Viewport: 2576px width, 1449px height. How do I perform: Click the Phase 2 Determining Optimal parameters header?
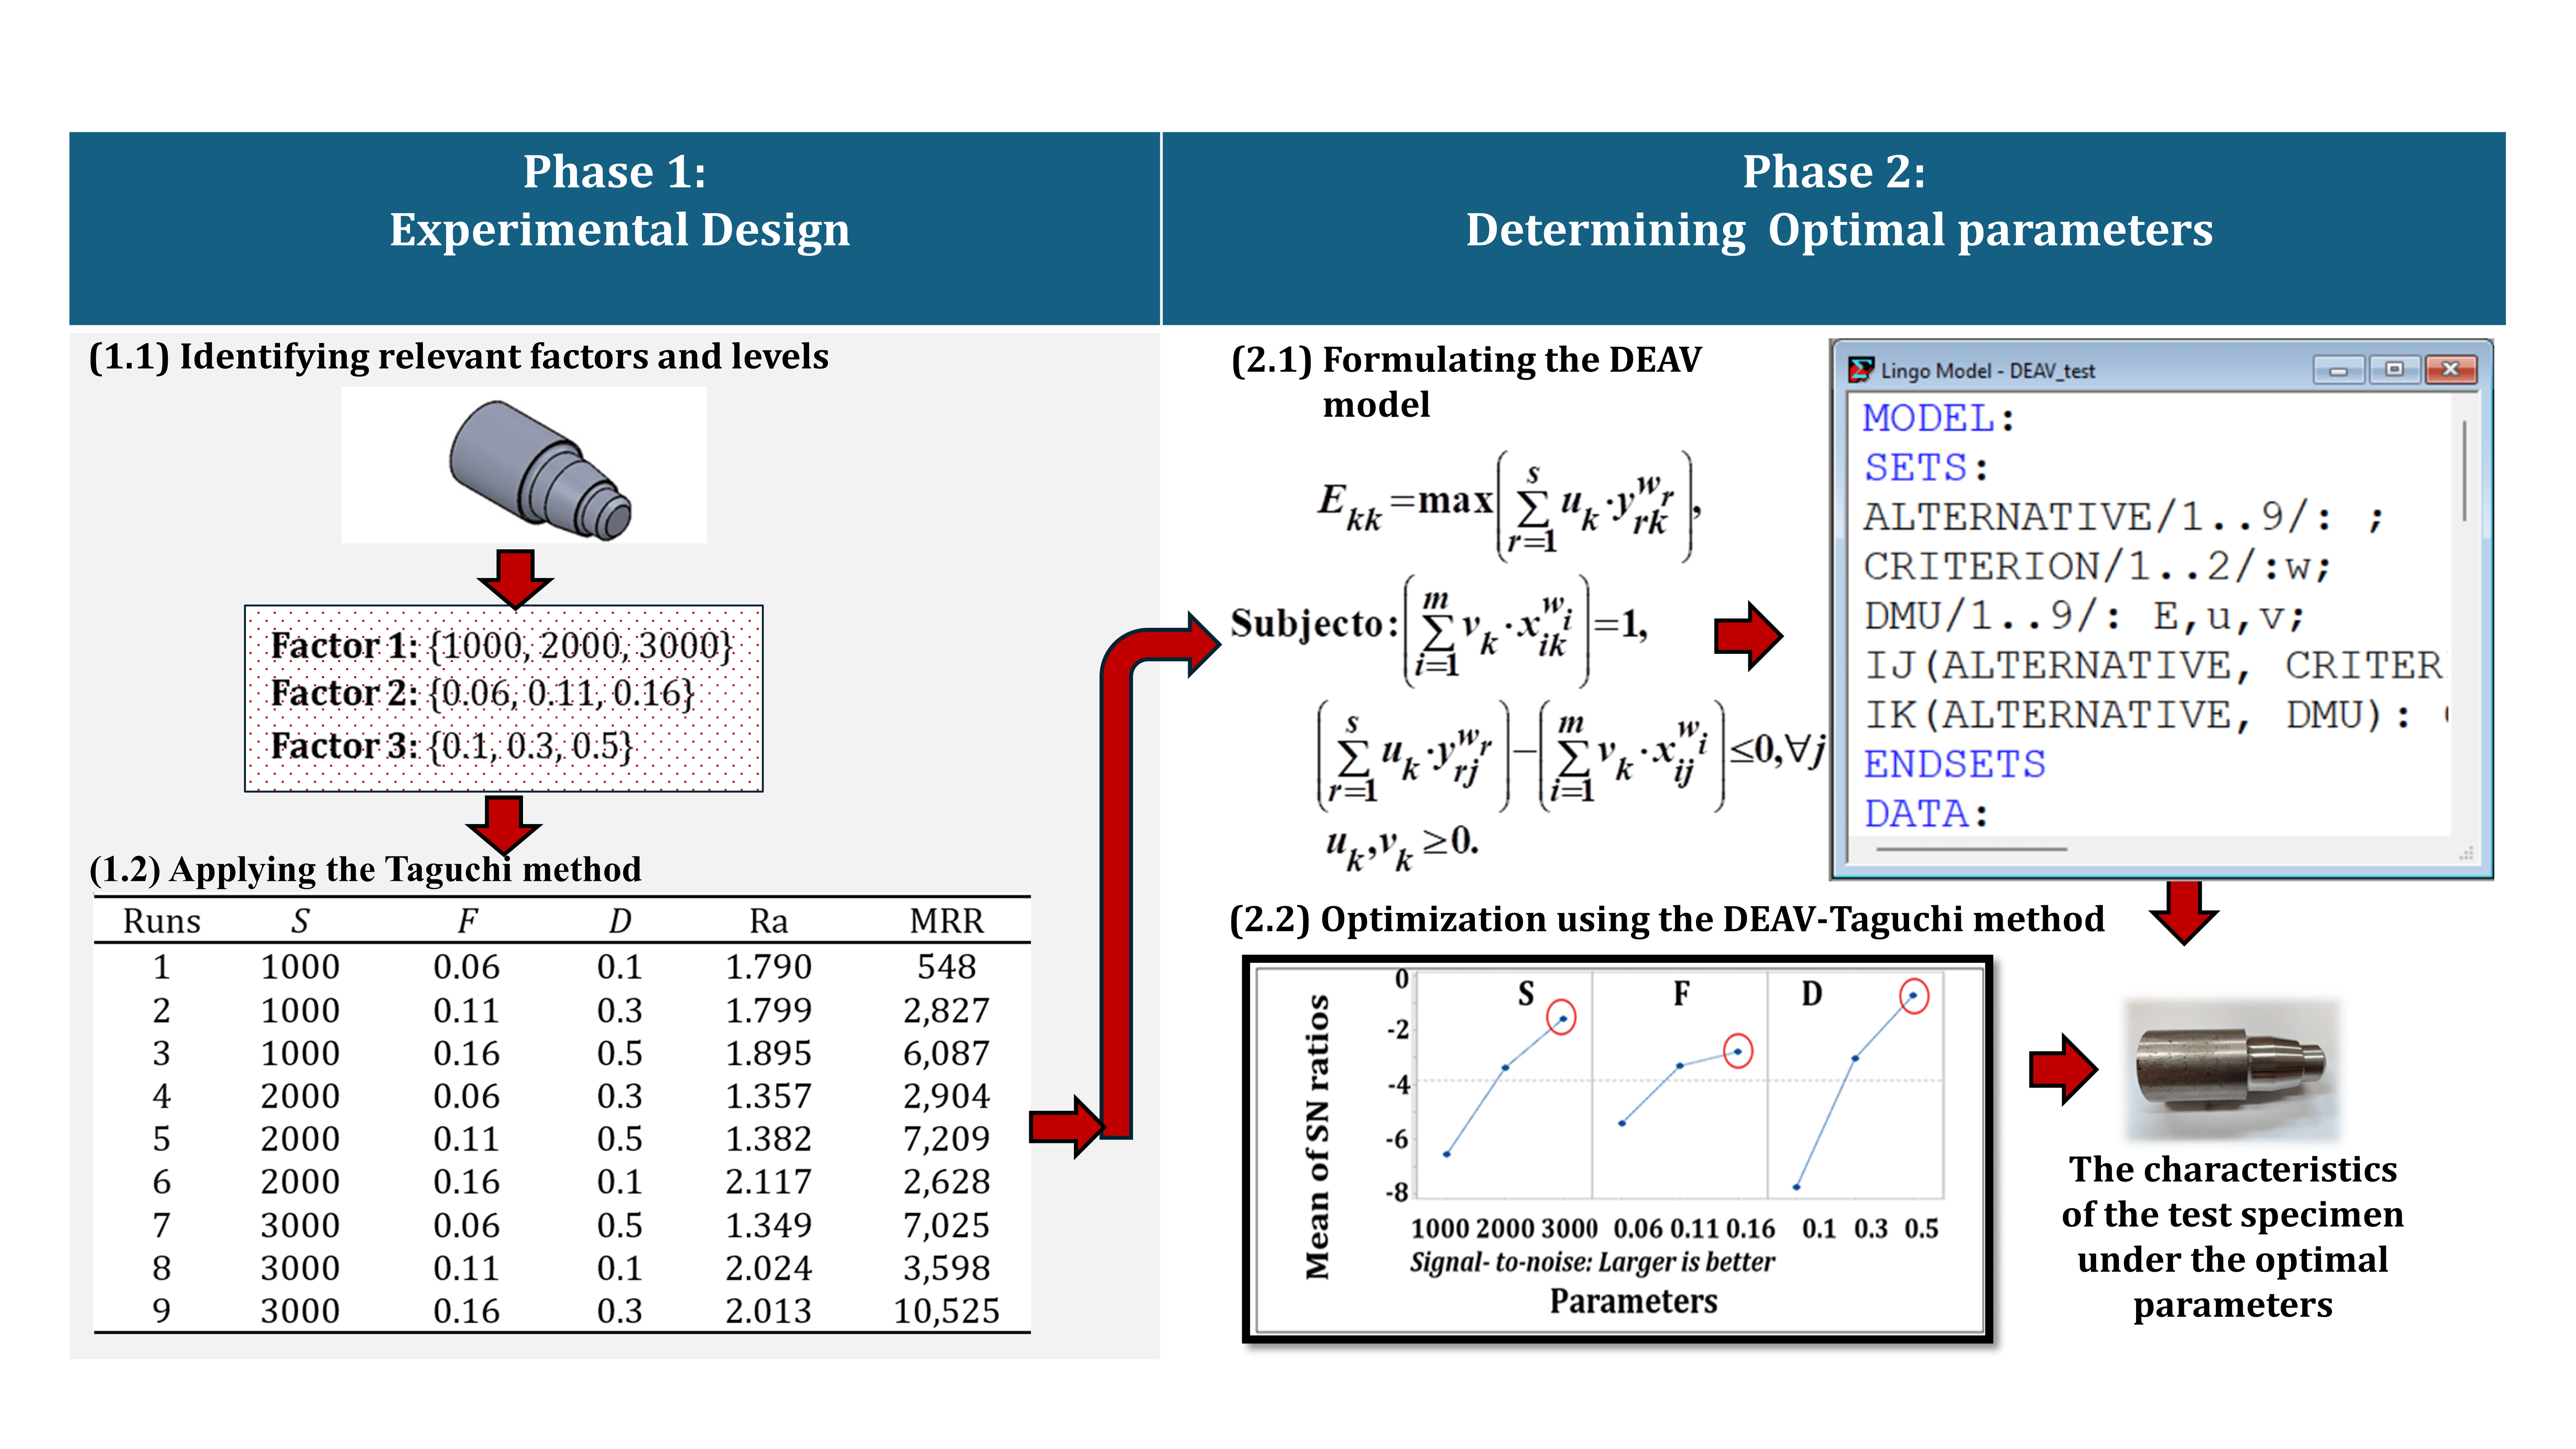click(1834, 228)
